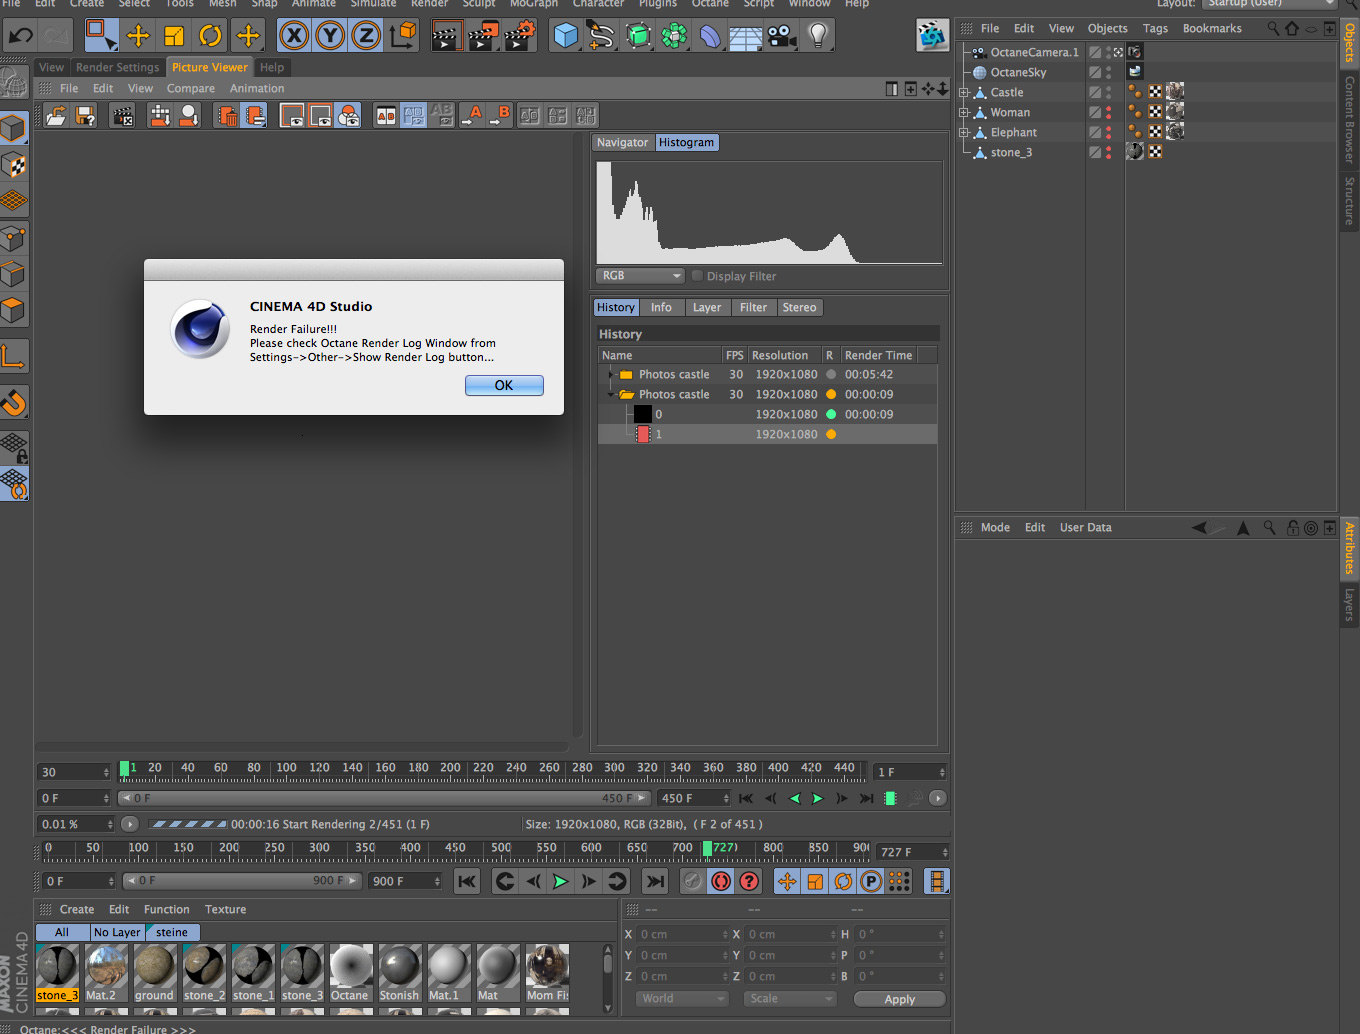Select the steine material layer filter
1360x1034 pixels.
pos(172,932)
